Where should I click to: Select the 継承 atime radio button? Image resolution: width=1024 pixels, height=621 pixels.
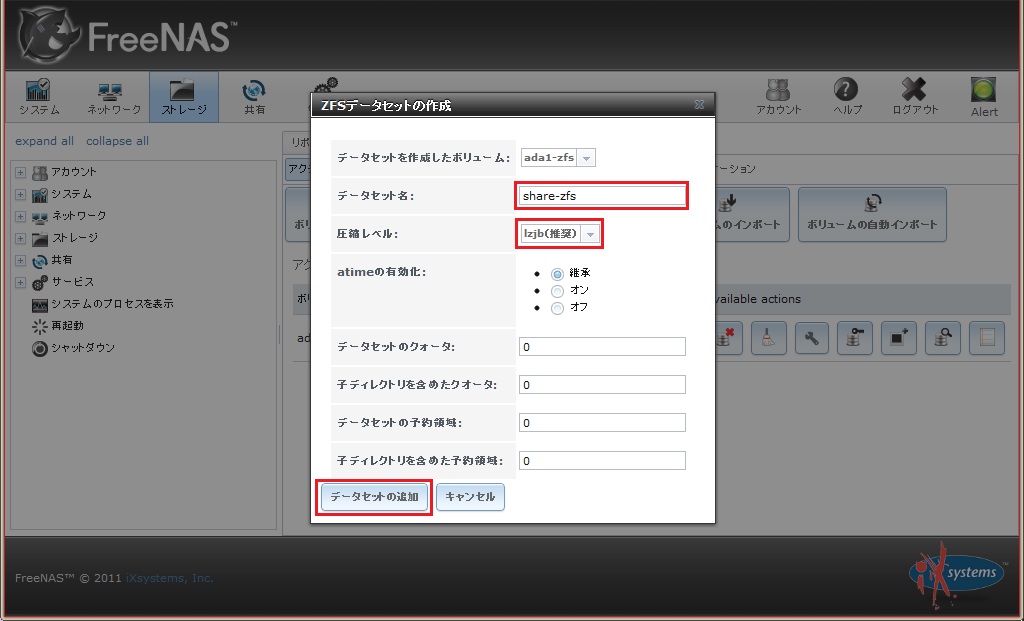(557, 274)
